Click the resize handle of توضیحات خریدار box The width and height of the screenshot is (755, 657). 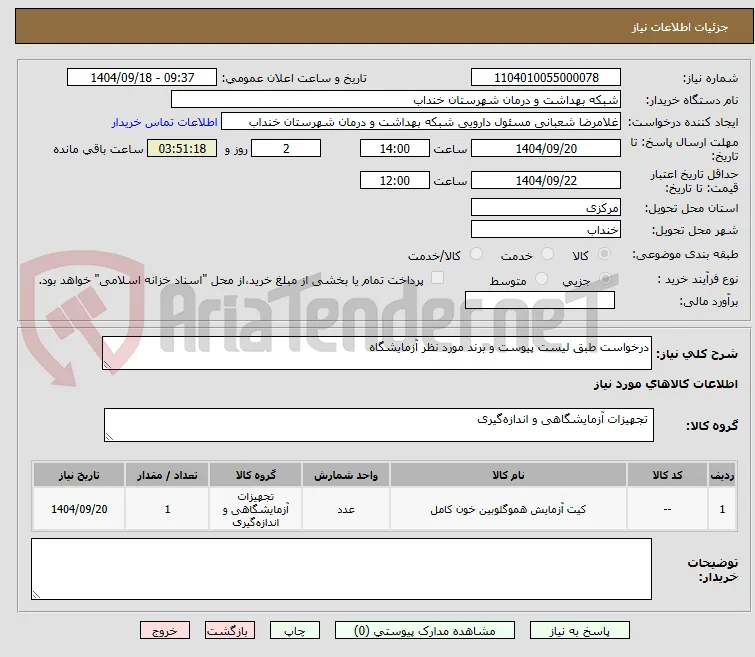coord(37,594)
